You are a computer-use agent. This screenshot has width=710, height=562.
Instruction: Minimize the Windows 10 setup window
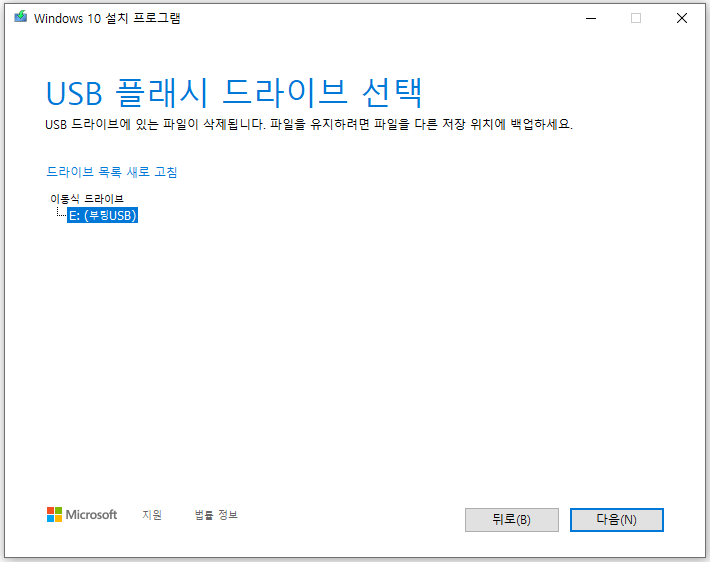(x=591, y=18)
